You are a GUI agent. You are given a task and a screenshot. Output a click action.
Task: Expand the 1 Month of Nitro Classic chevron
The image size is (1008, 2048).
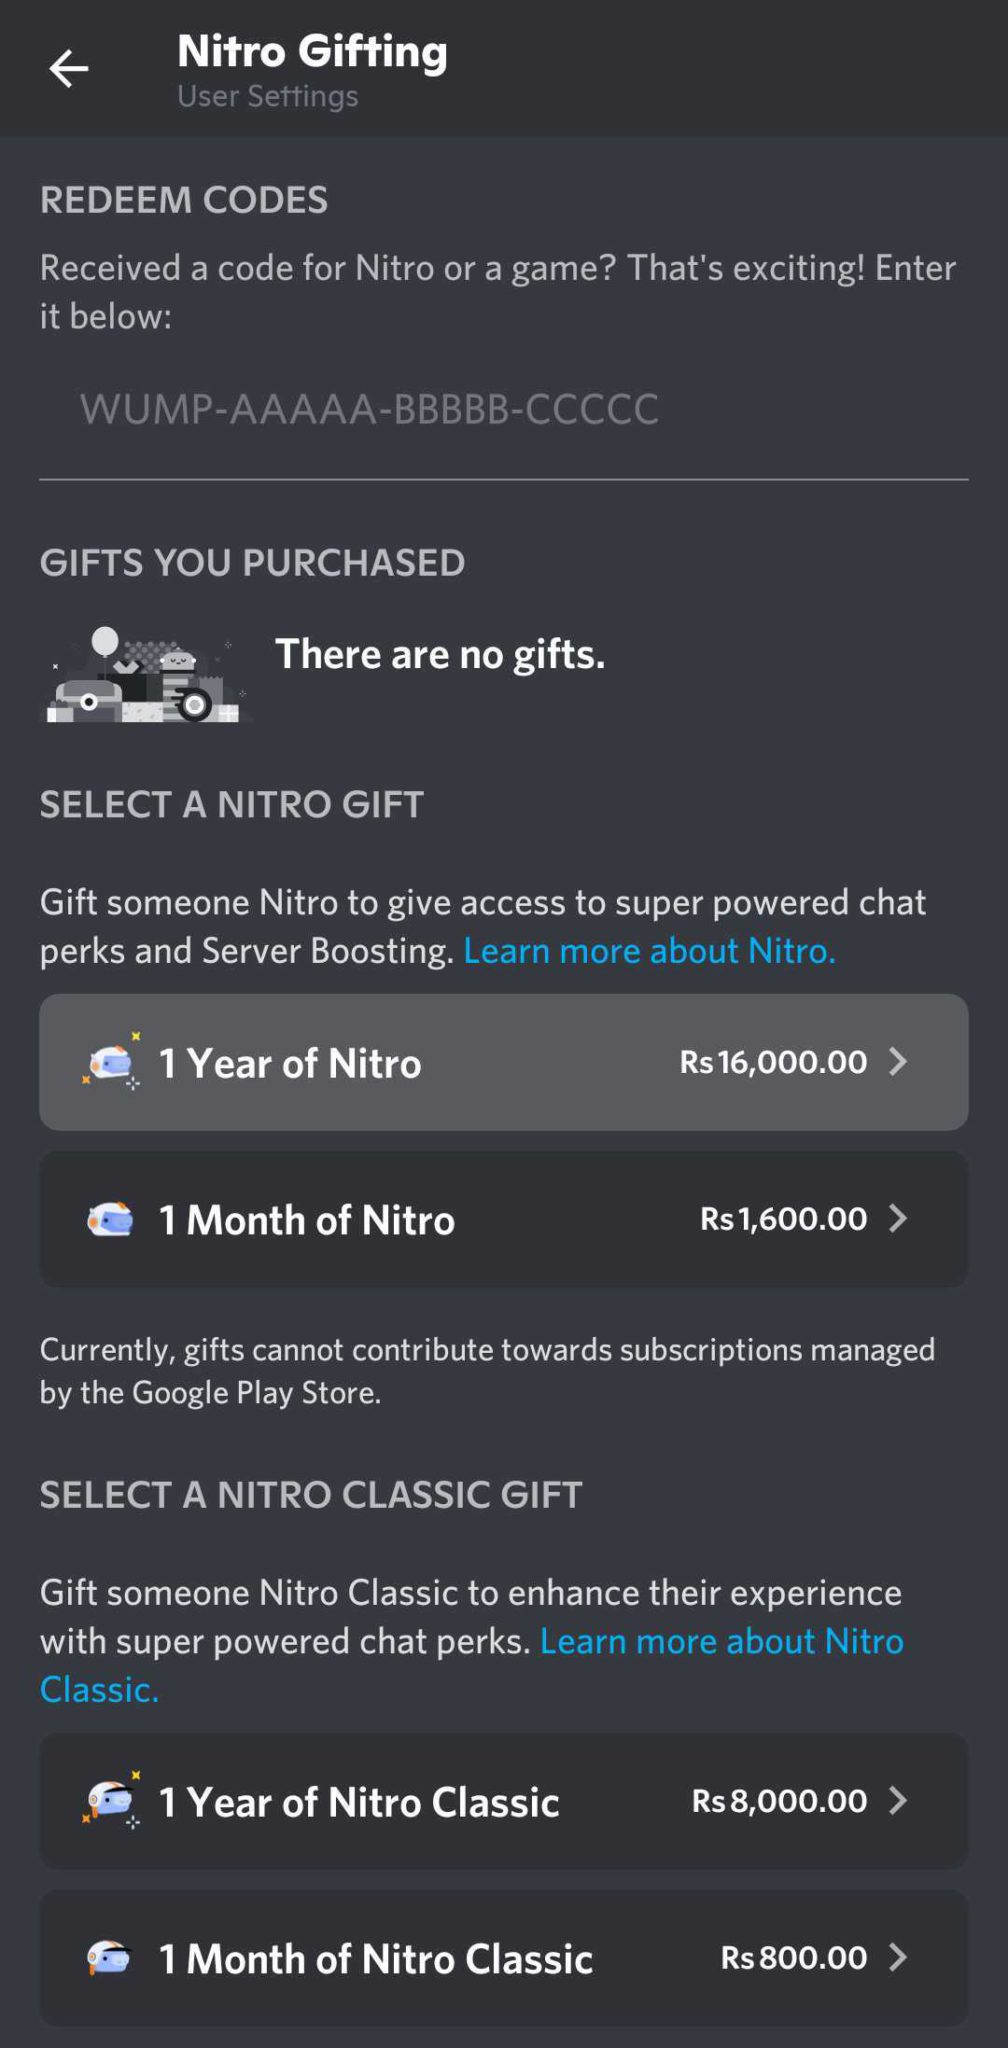pos(898,1959)
